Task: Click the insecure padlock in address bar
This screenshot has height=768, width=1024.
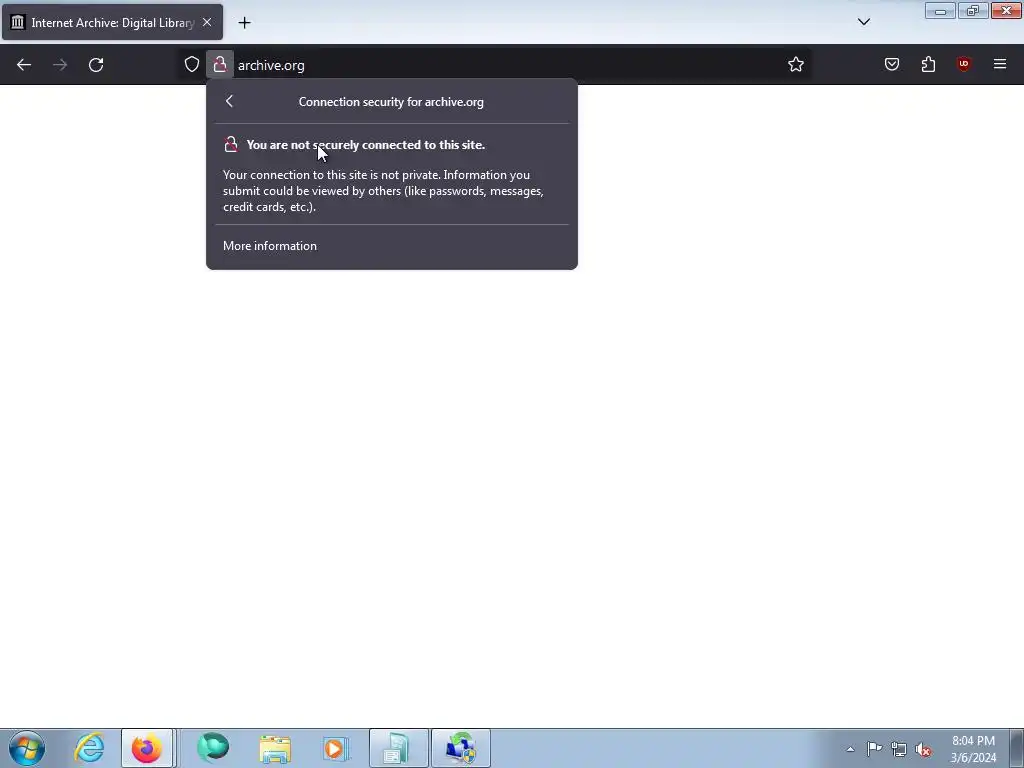Action: coord(220,64)
